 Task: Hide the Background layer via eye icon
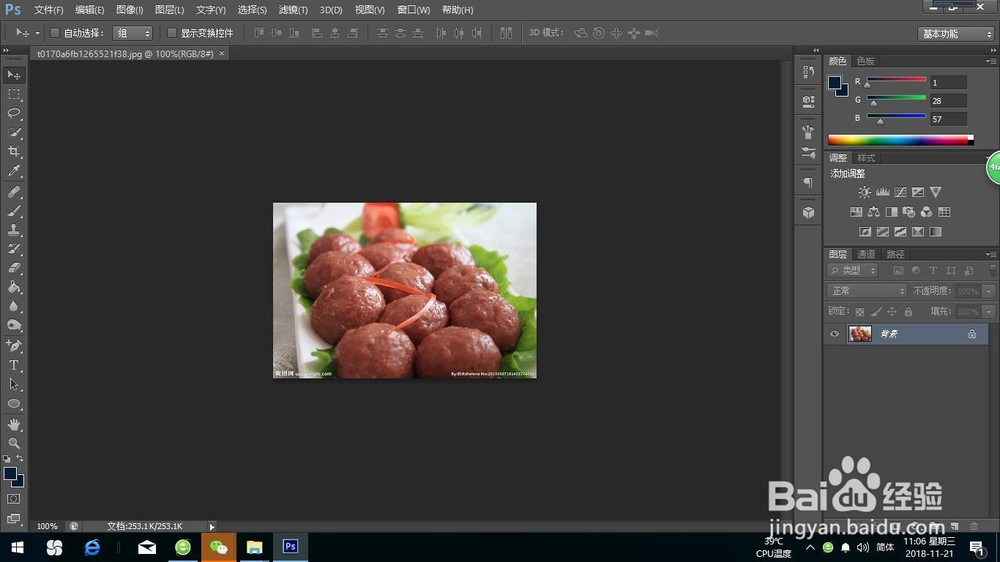pos(834,334)
